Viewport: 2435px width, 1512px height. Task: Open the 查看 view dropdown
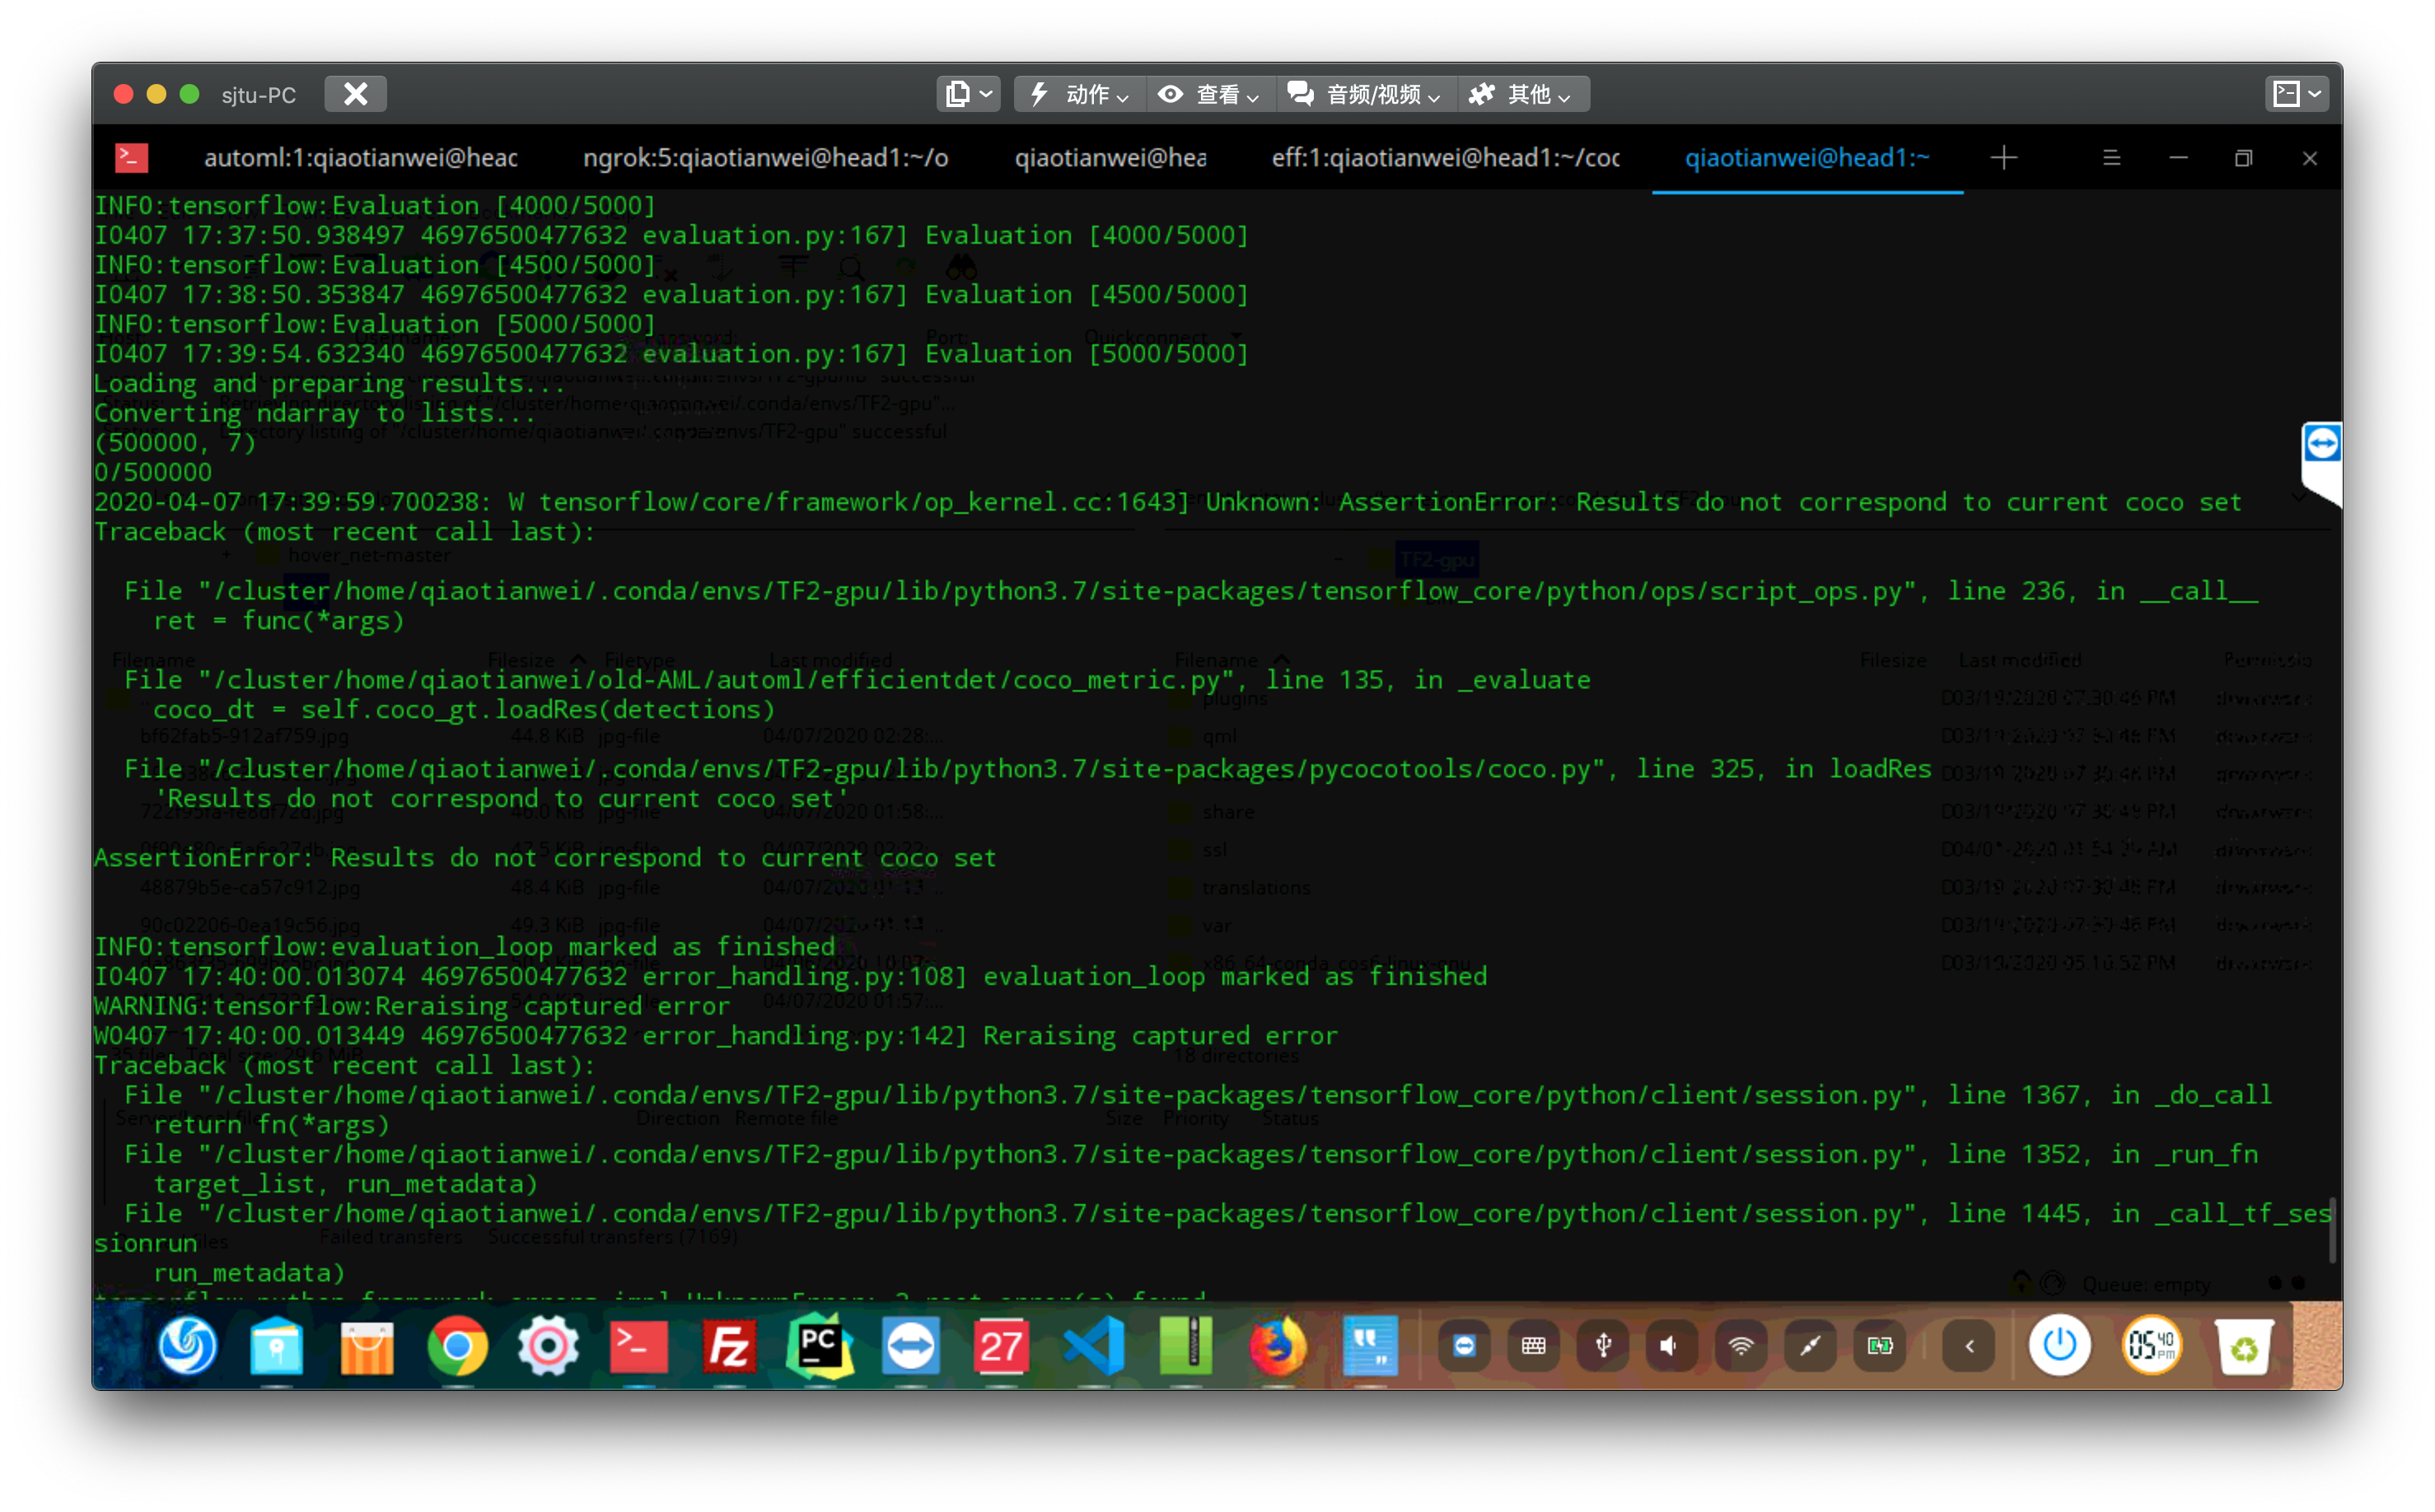pos(1209,94)
